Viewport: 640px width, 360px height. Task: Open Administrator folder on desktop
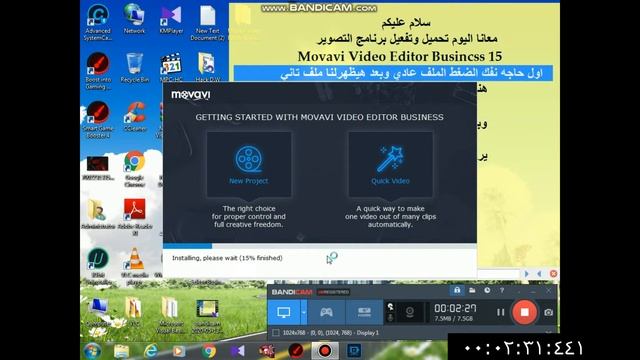[98, 214]
